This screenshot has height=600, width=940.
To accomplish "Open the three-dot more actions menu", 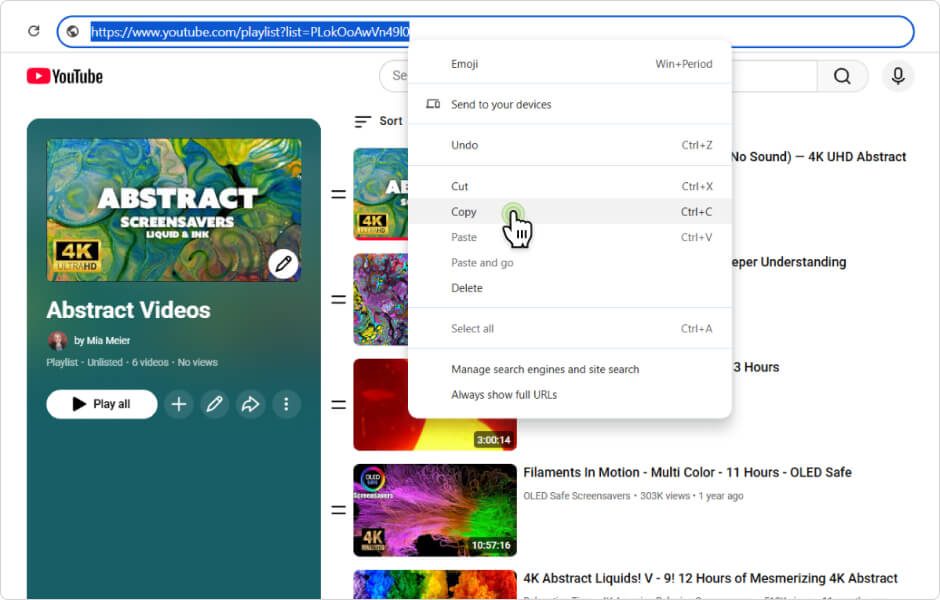I will pyautogui.click(x=286, y=404).
